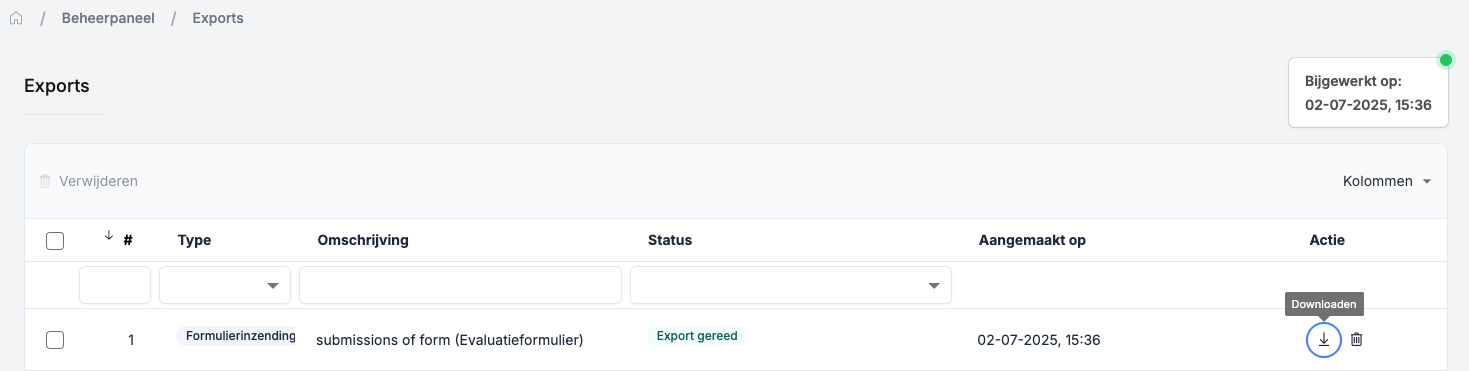Go to Beheerpaneel breadcrumb
1469x371 pixels.
coord(108,18)
